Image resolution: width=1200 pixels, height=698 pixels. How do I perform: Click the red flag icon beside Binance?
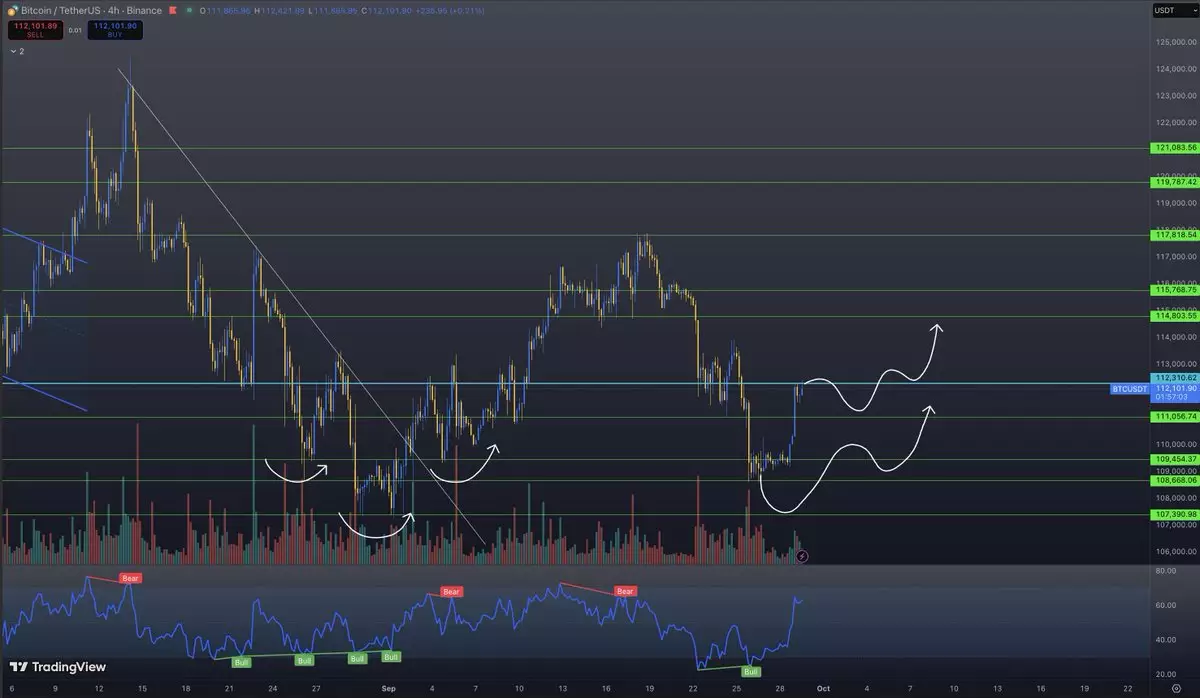173,11
